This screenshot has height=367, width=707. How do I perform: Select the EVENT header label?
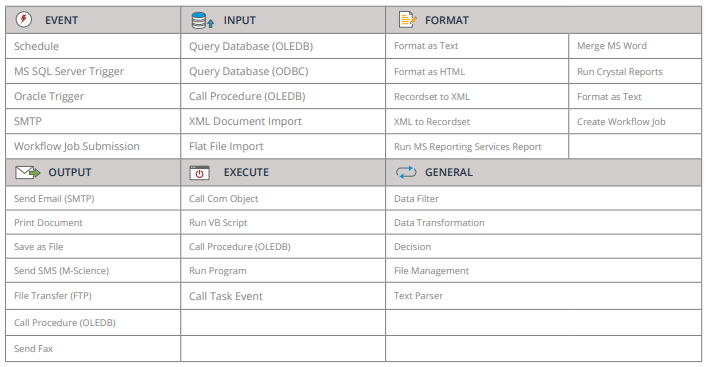point(61,20)
